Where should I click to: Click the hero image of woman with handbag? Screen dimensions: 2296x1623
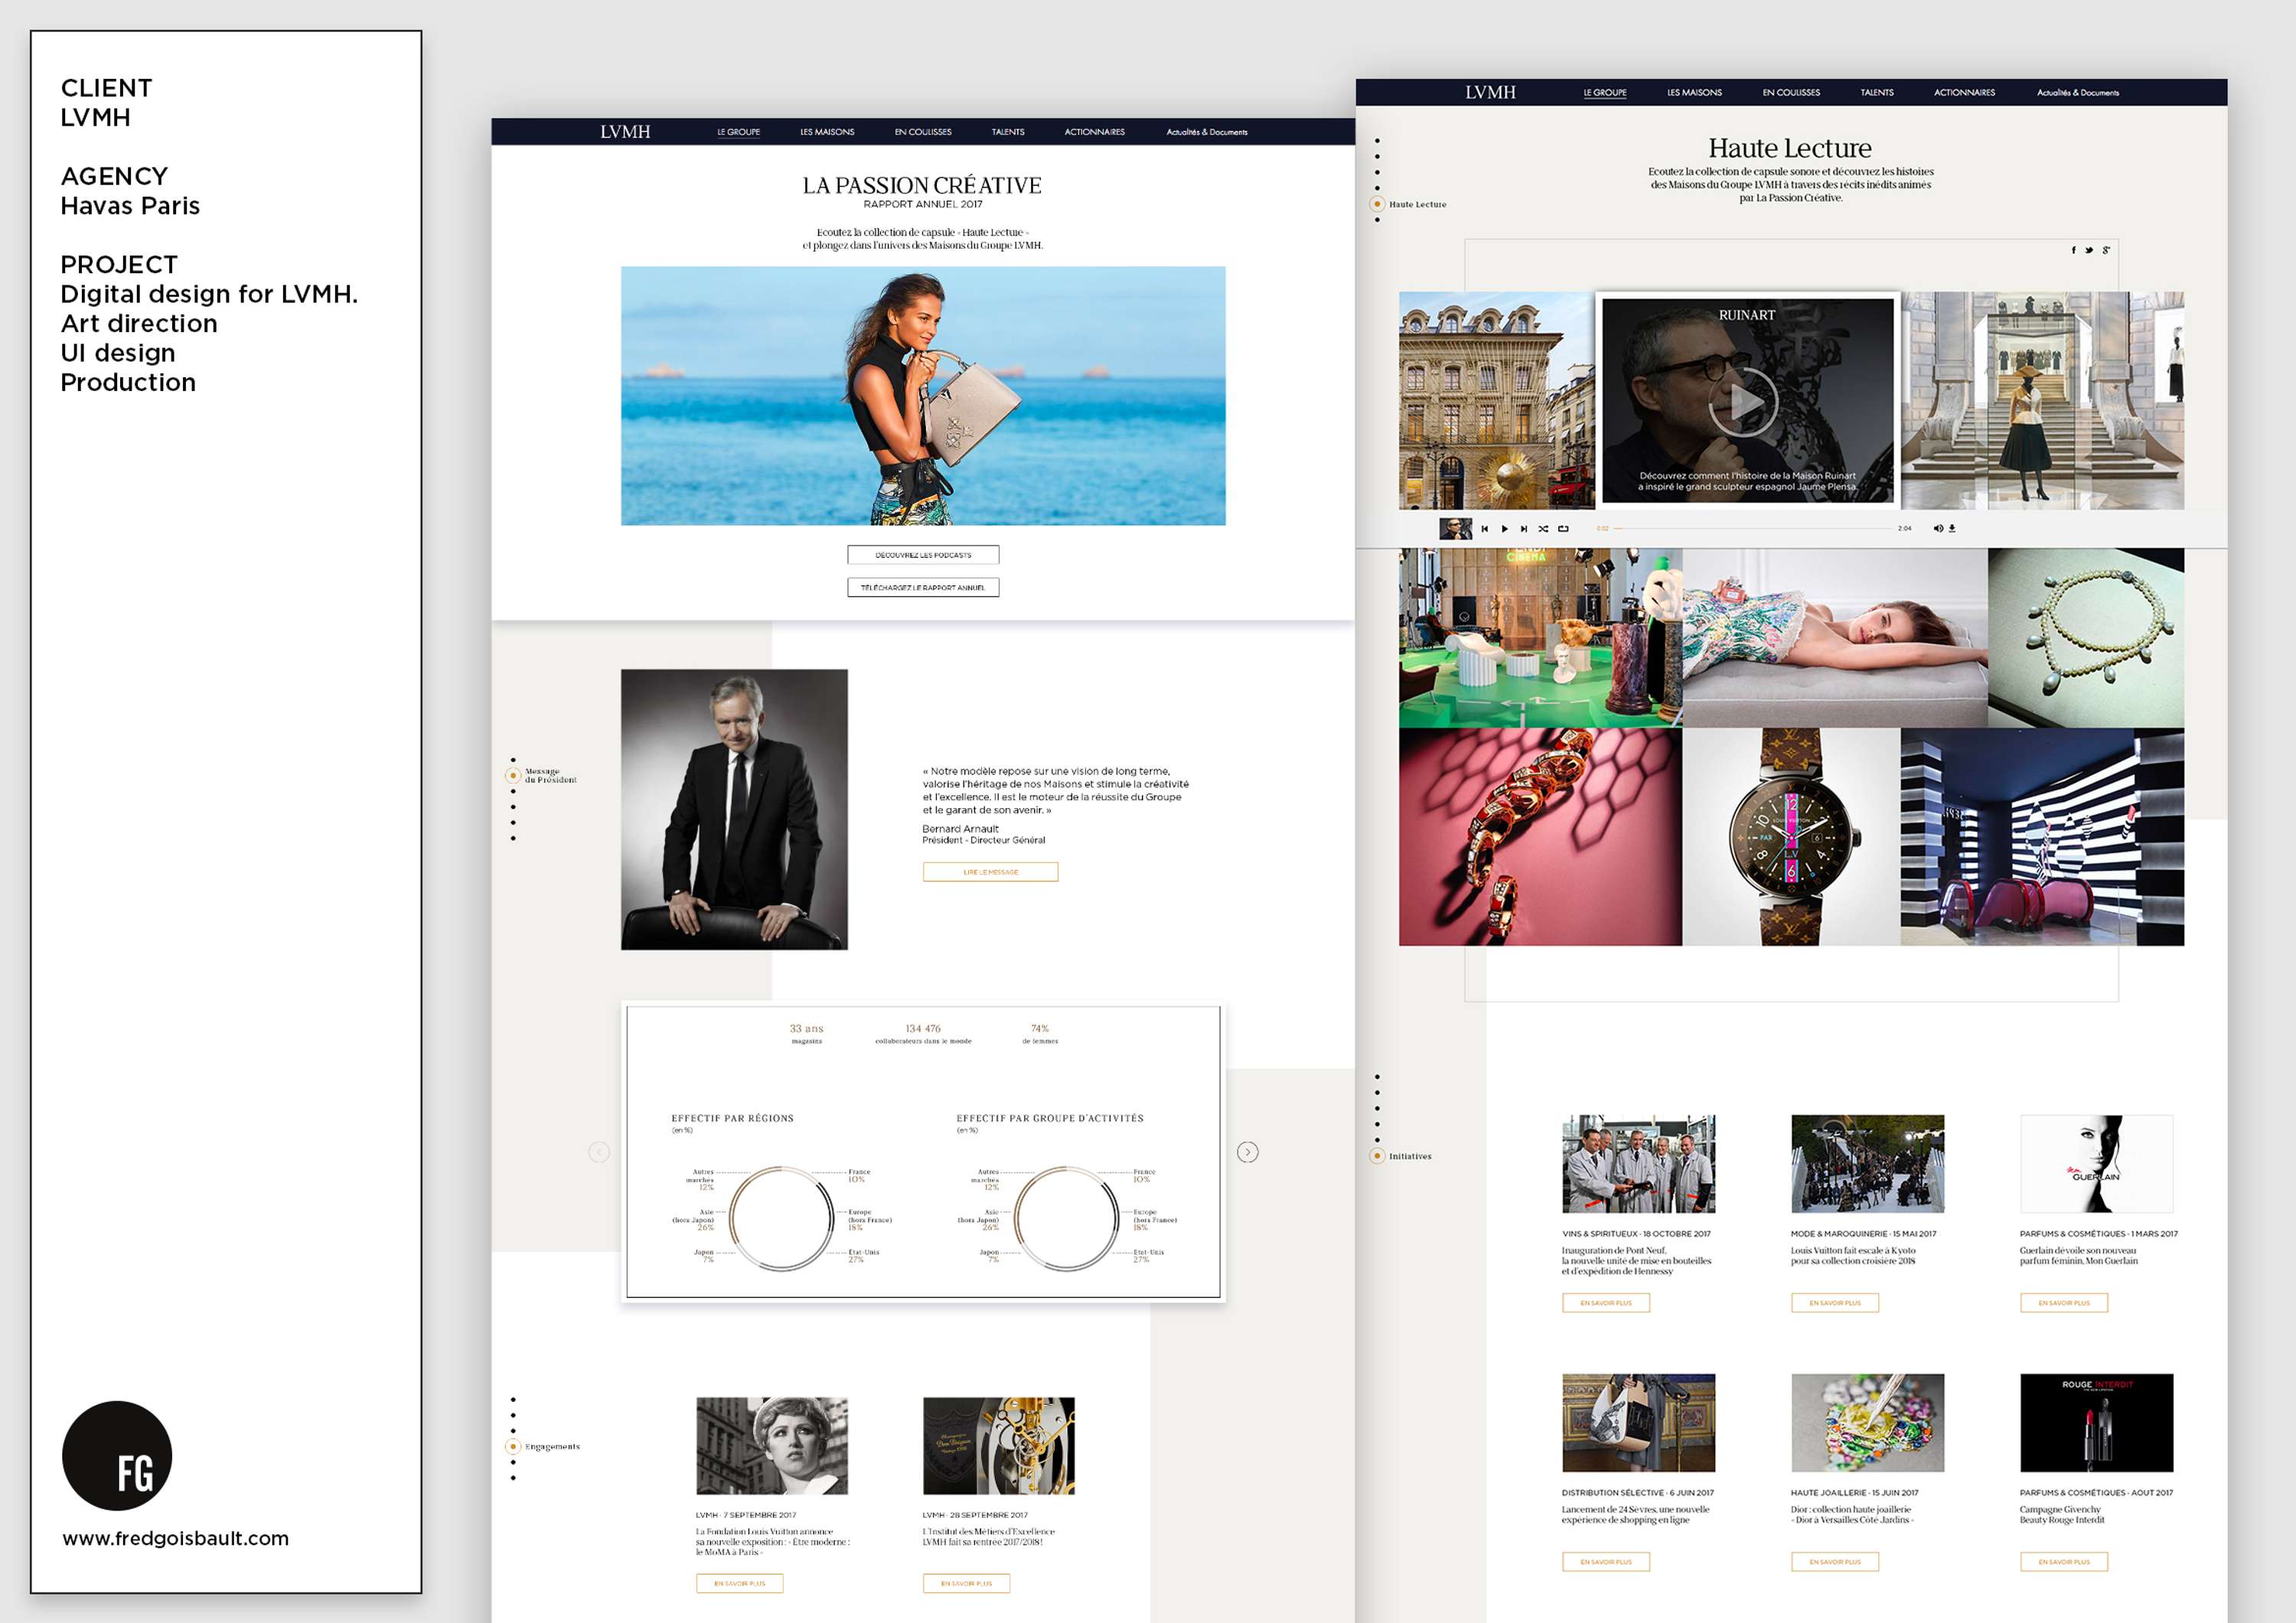(923, 396)
